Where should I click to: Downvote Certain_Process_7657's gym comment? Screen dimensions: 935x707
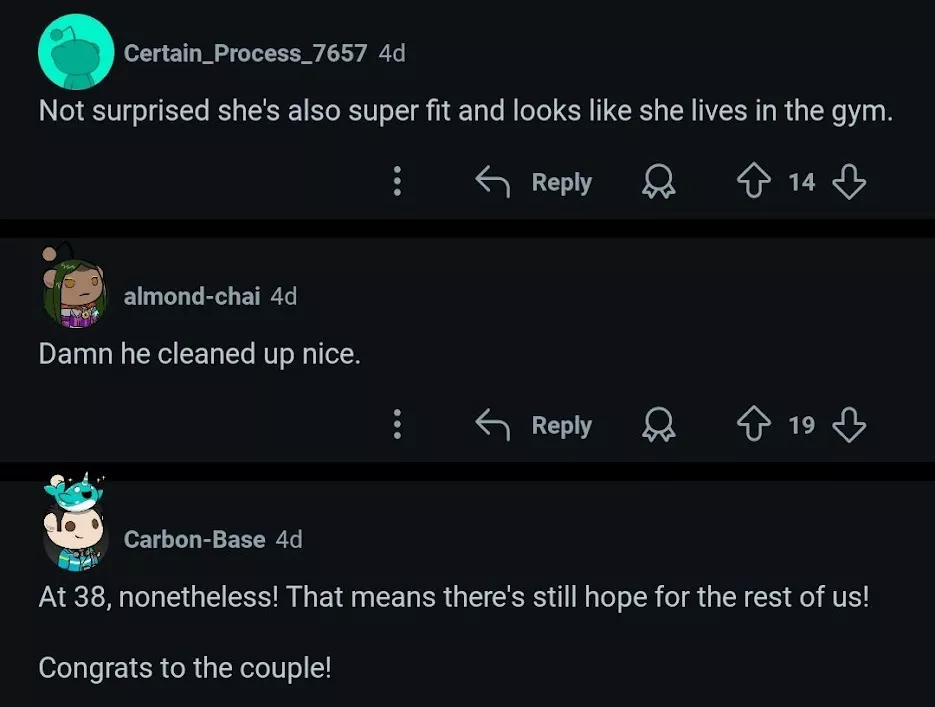tap(848, 182)
